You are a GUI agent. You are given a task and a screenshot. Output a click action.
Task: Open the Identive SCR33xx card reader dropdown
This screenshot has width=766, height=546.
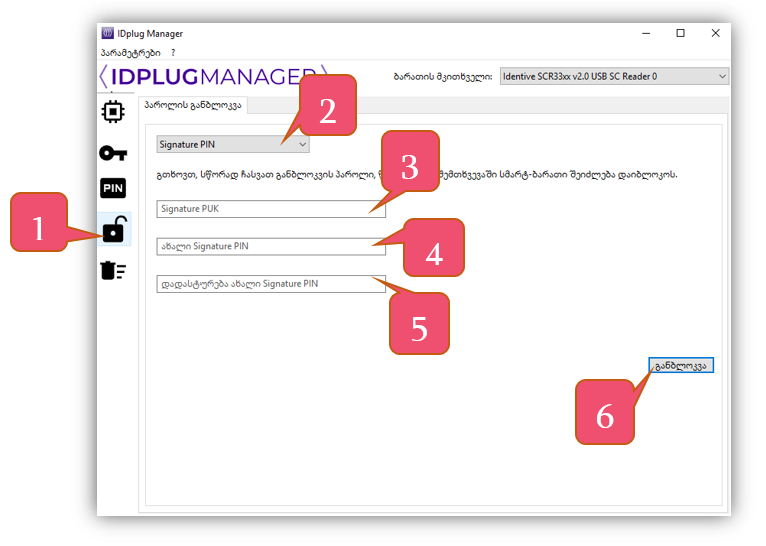click(614, 76)
